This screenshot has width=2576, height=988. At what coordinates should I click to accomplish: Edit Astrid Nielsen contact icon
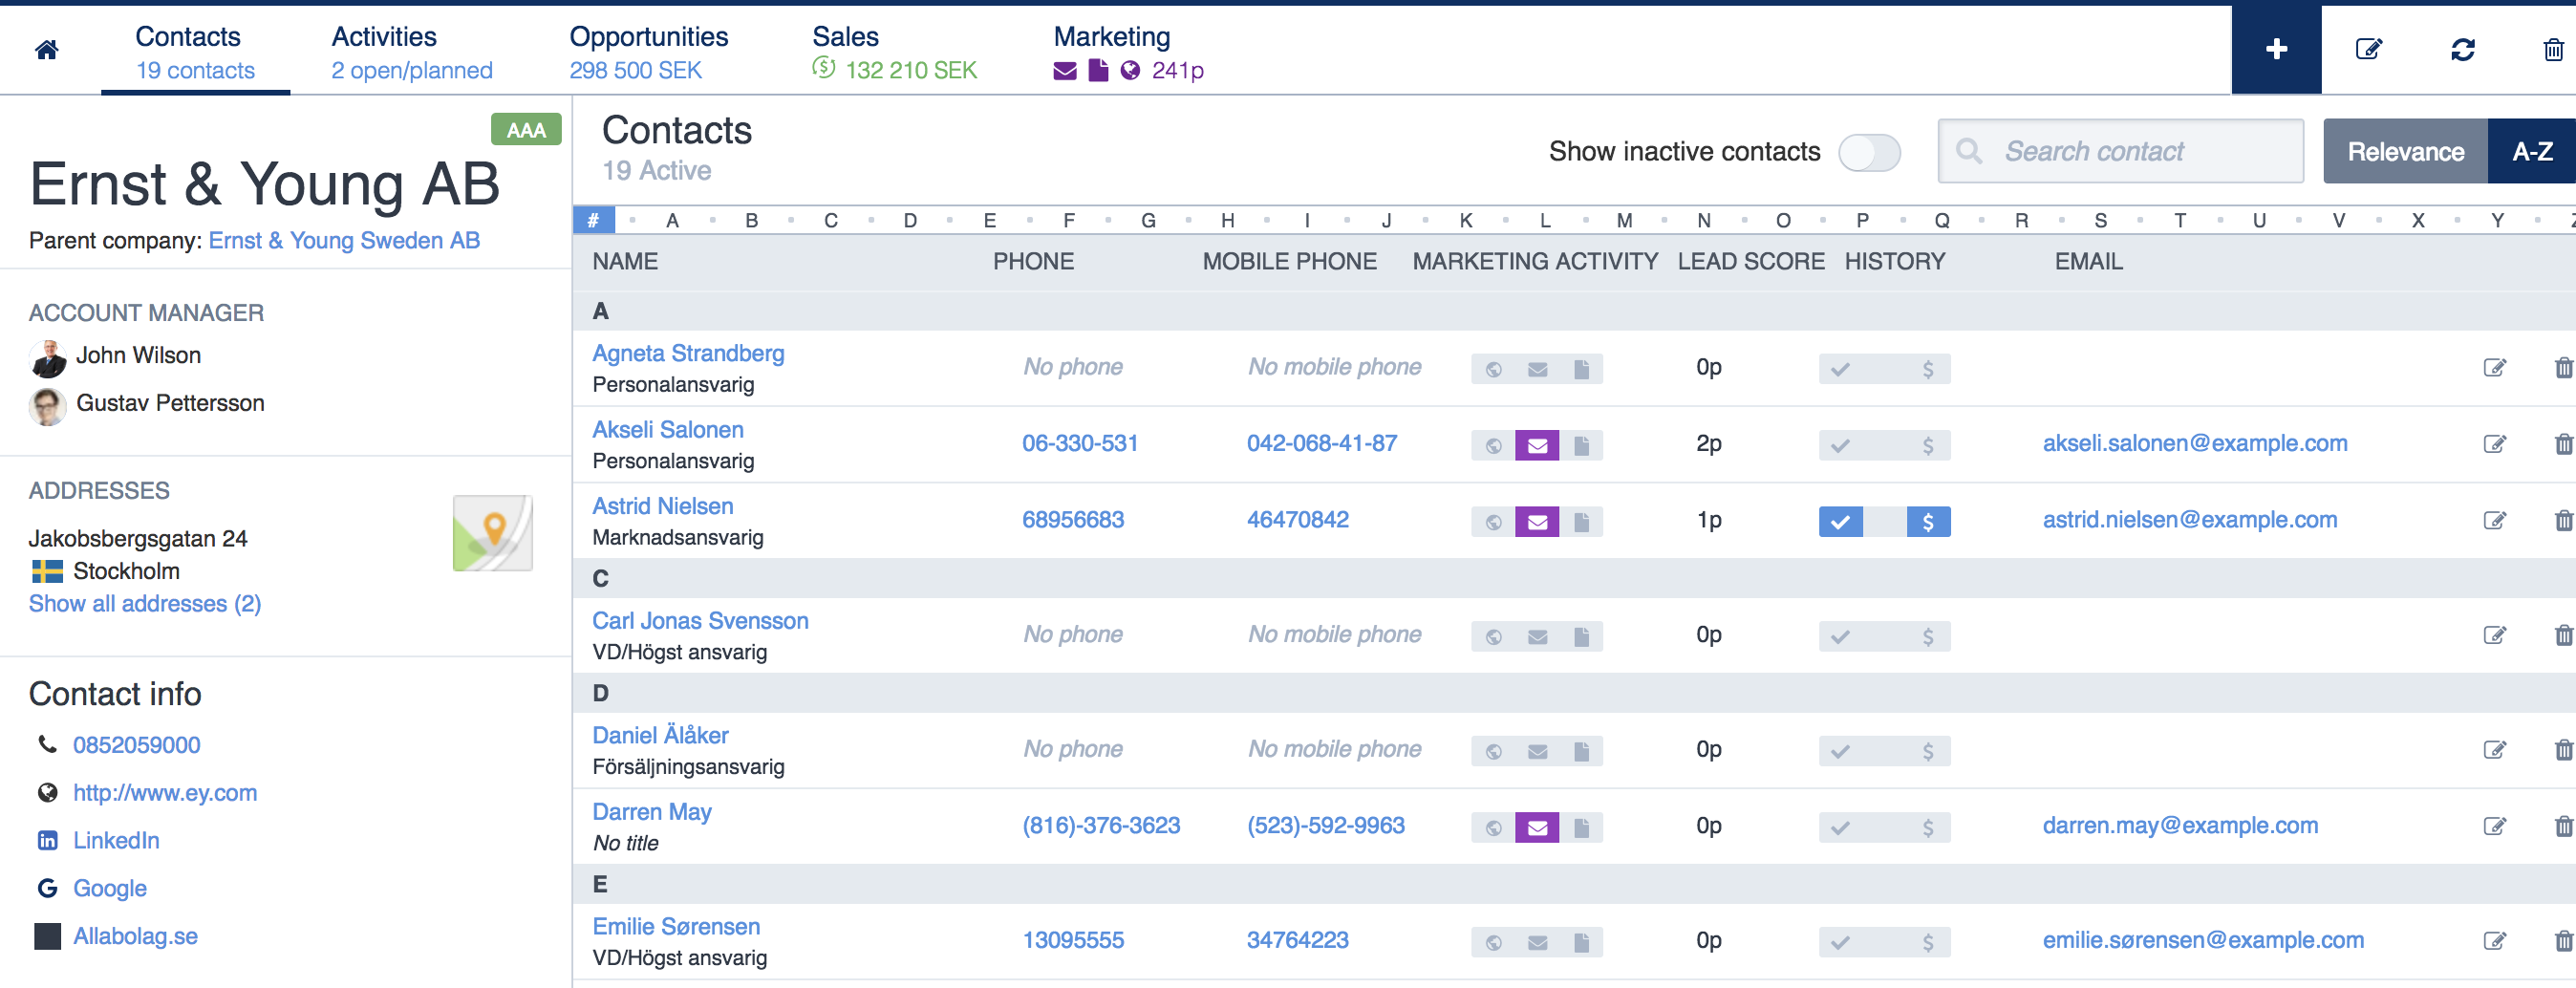point(2495,521)
